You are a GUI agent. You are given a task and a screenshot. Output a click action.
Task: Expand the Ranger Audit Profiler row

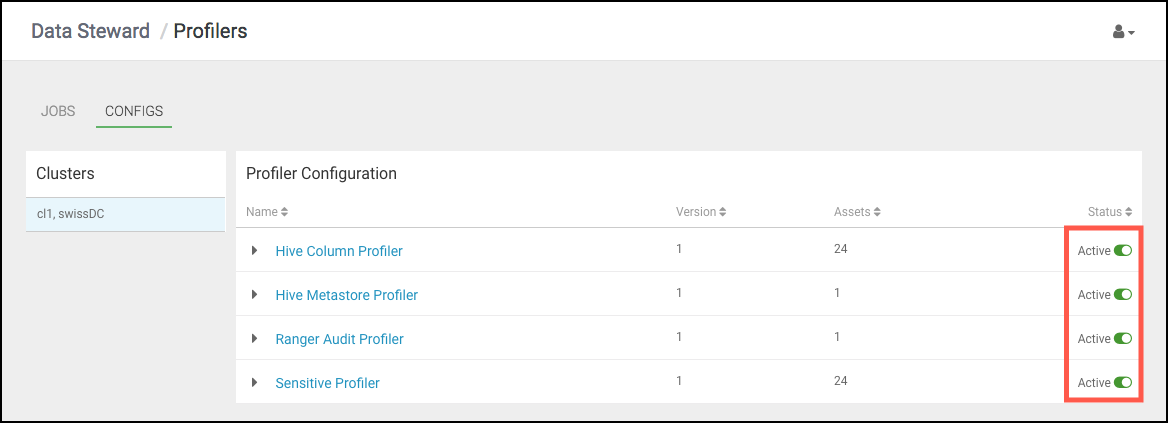point(255,339)
